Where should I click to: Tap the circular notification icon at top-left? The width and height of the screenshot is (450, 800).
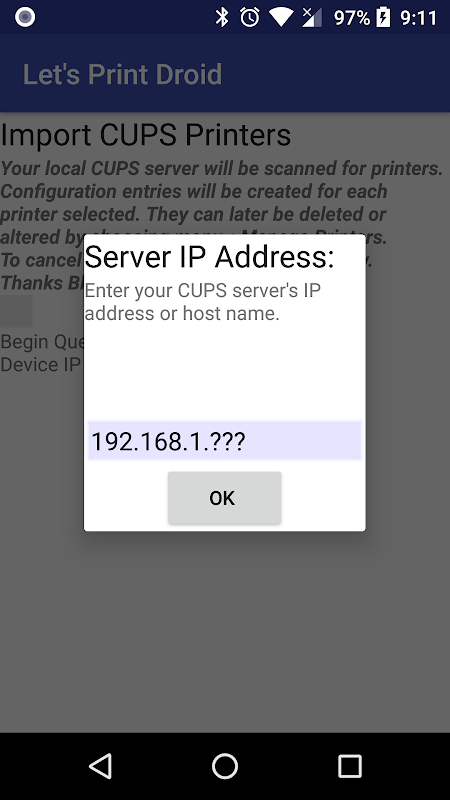coord(24,17)
